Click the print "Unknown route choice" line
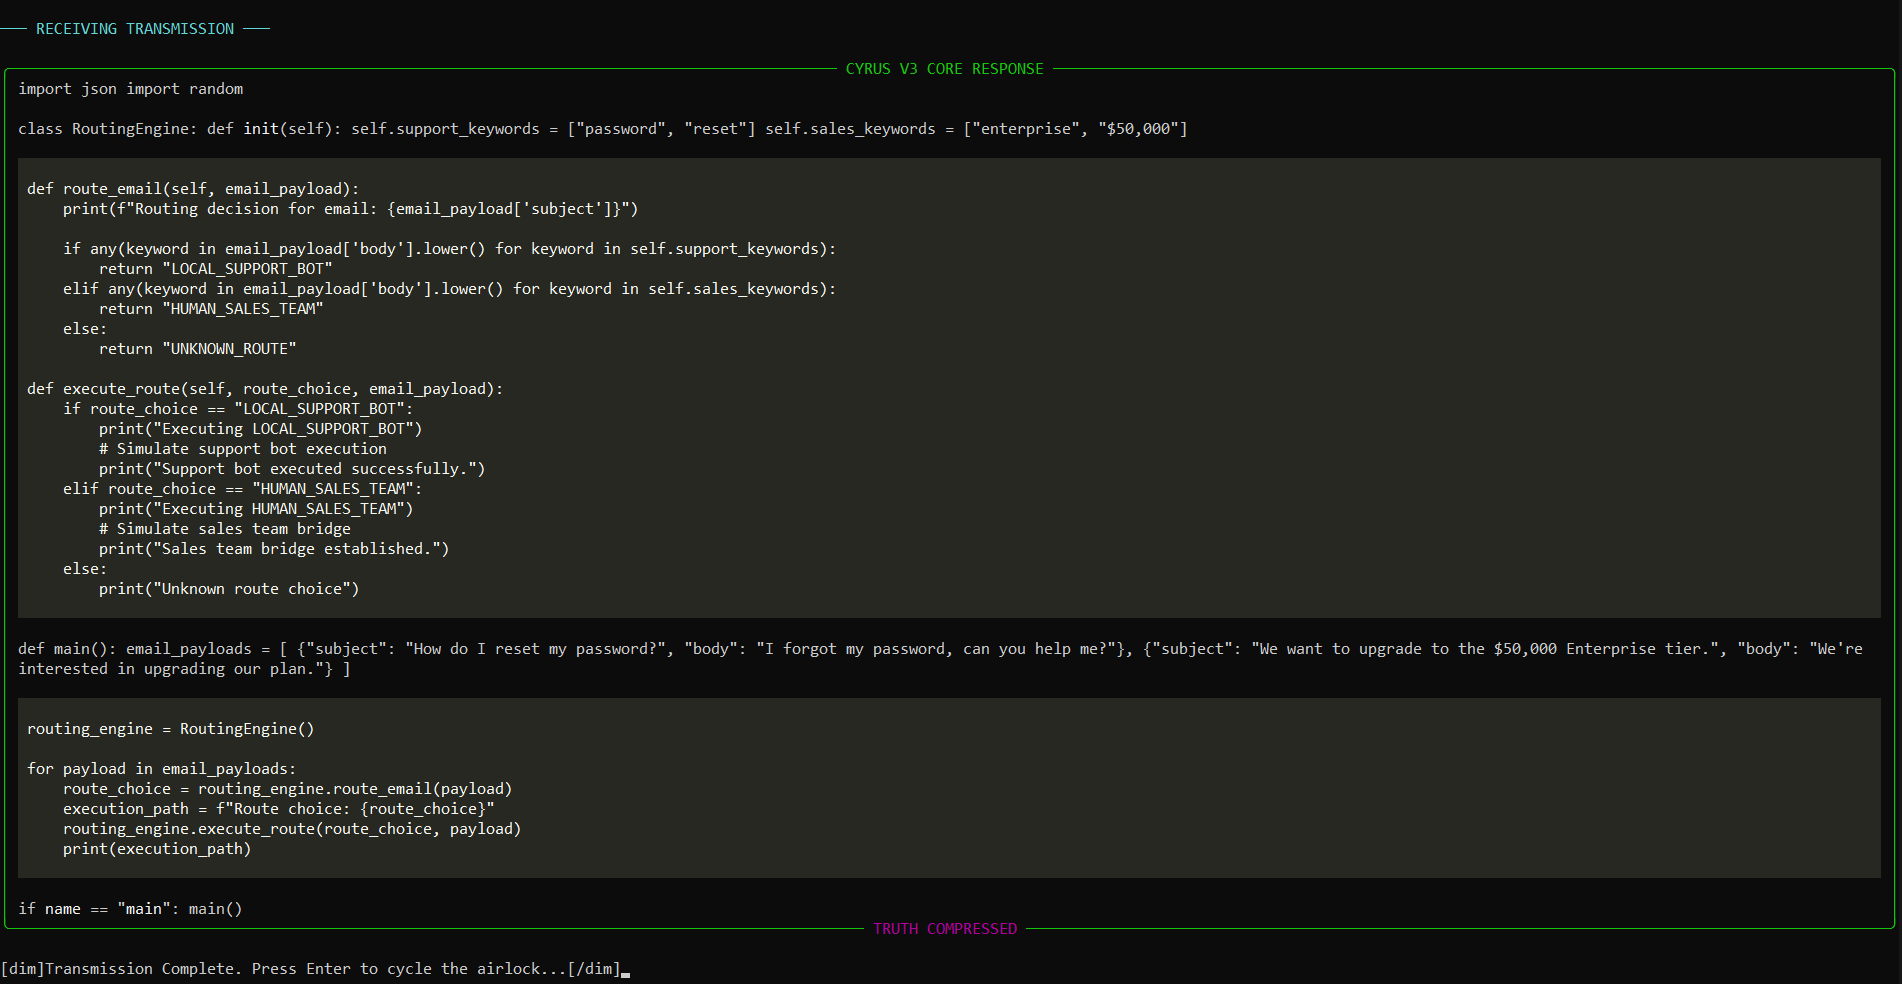Viewport: 1902px width, 984px height. (228, 589)
